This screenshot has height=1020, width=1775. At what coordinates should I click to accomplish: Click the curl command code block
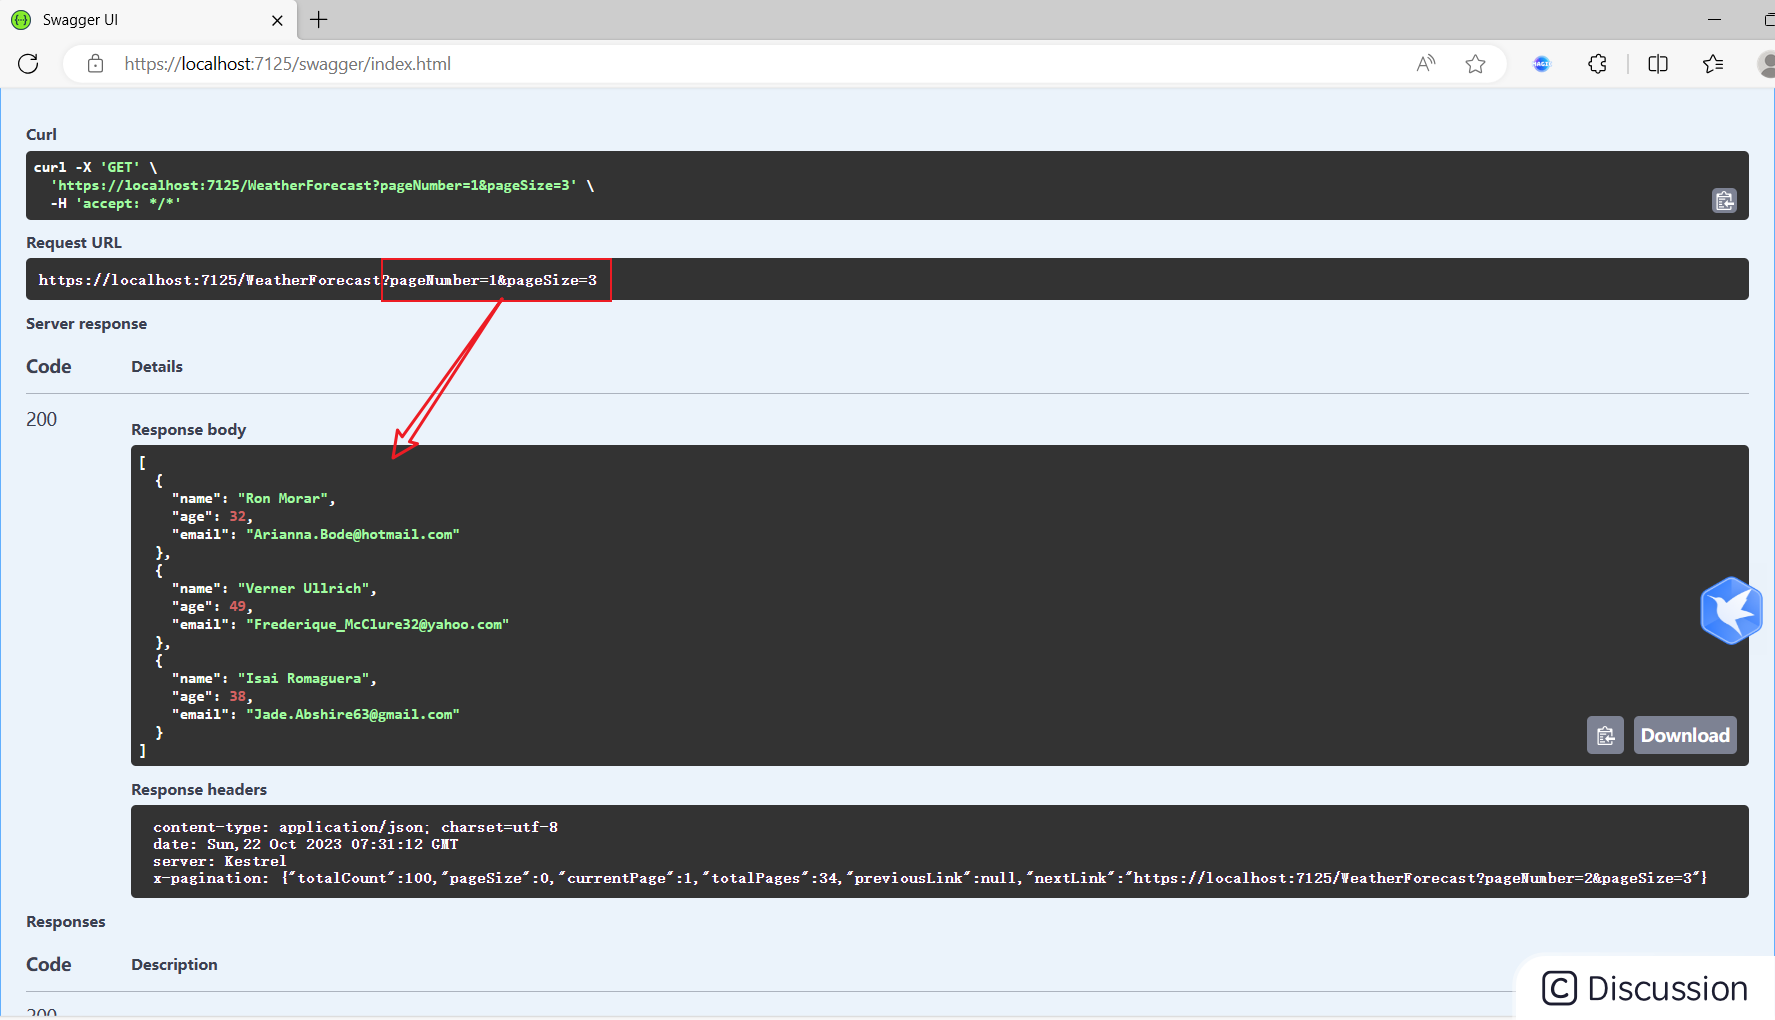coord(887,185)
